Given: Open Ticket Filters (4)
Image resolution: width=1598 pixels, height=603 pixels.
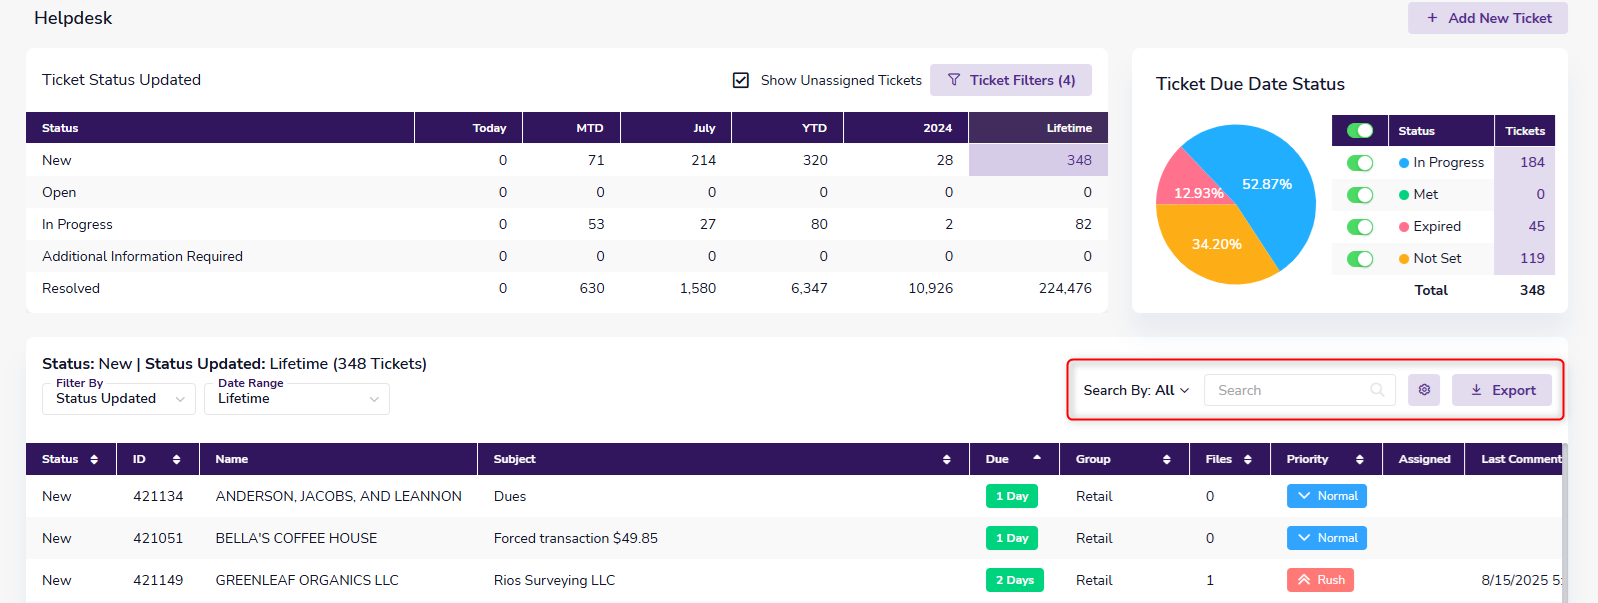Looking at the screenshot, I should (x=1010, y=80).
